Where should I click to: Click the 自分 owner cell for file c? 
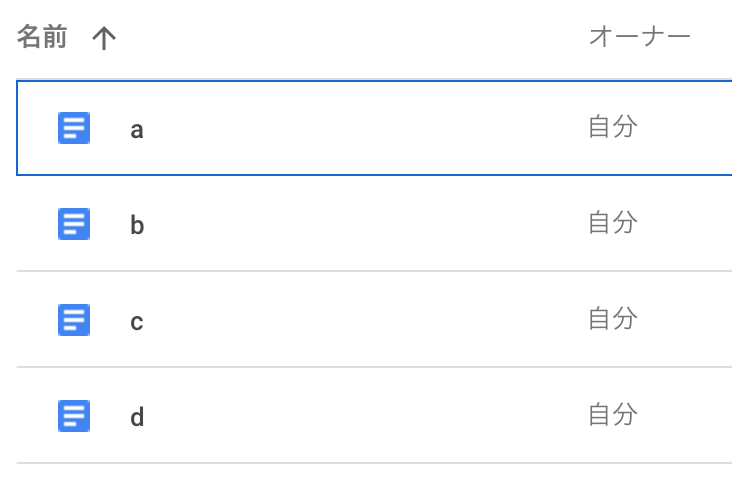coord(612,318)
